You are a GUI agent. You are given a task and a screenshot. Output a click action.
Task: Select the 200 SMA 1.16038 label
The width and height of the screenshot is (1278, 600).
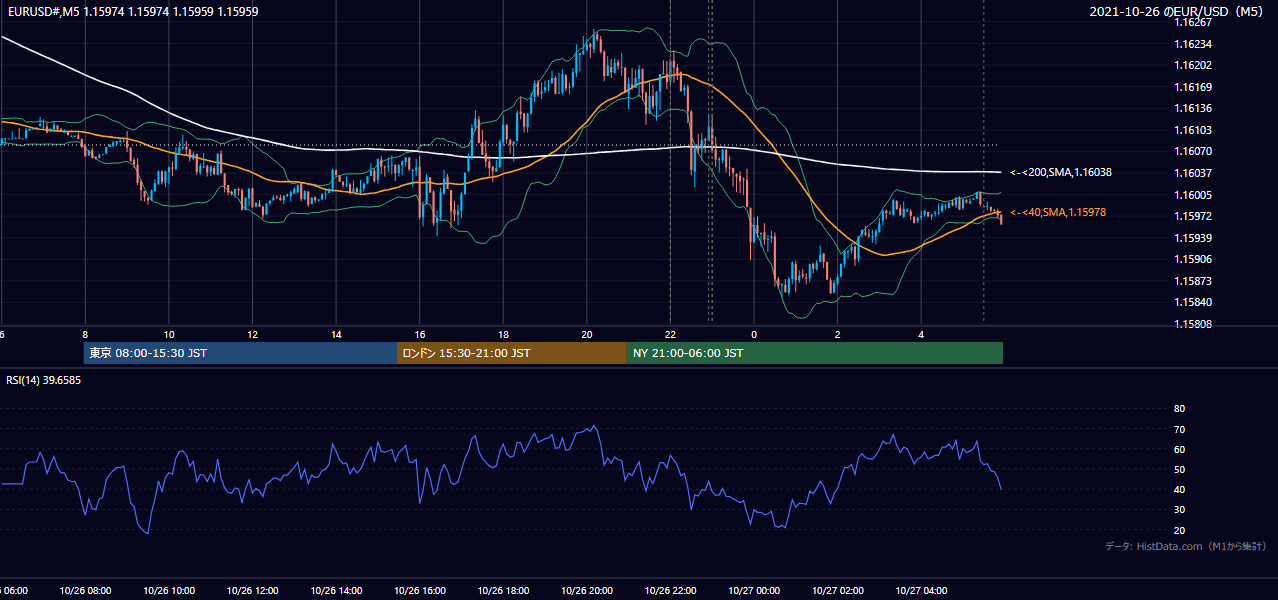click(x=1060, y=173)
